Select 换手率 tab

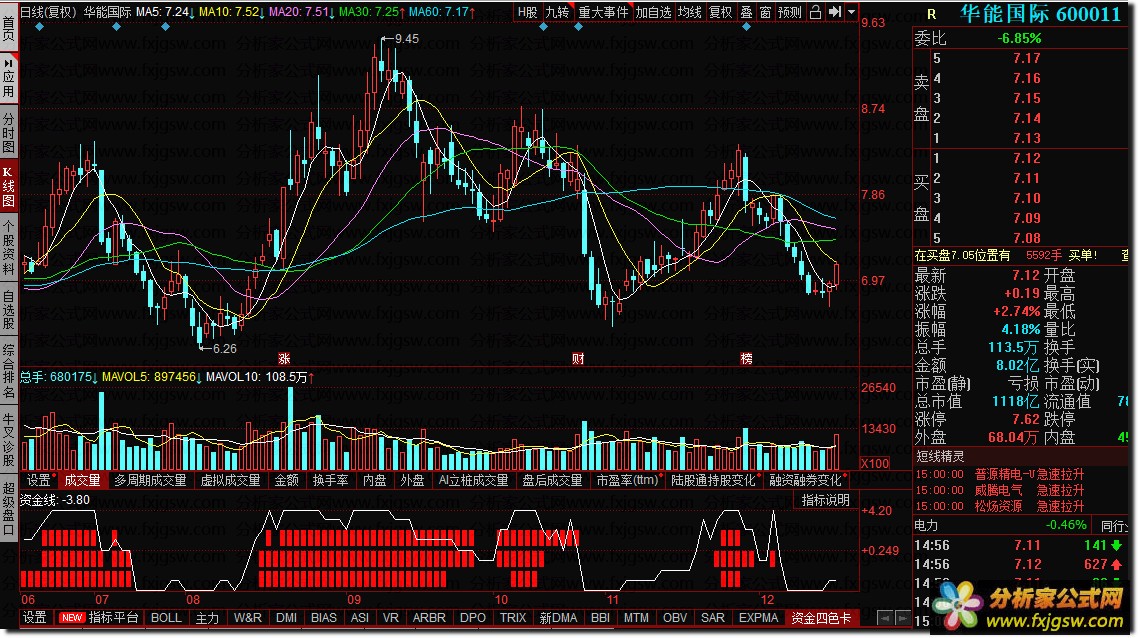[x=330, y=480]
